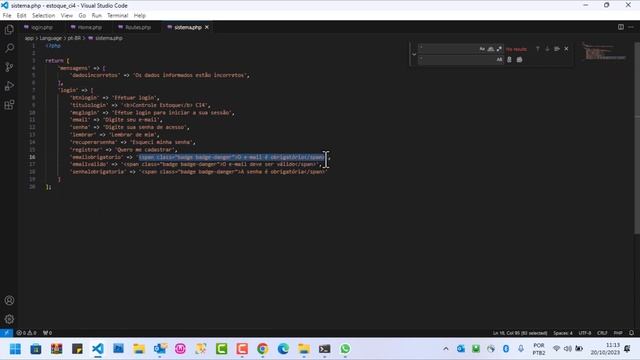This screenshot has width=640, height=360.
Task: Open the Run menu
Action: point(96,16)
